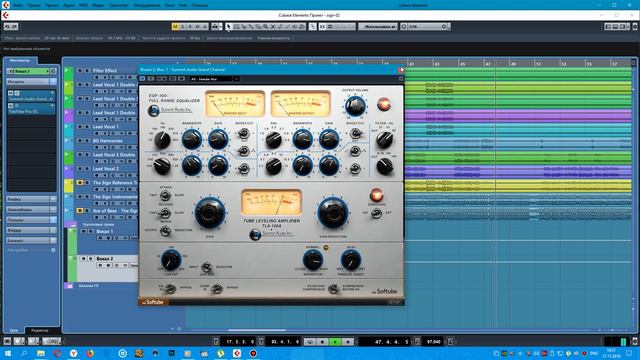Click the Record button in transport bar
Screen dimensions: 640x360
(x=348, y=341)
